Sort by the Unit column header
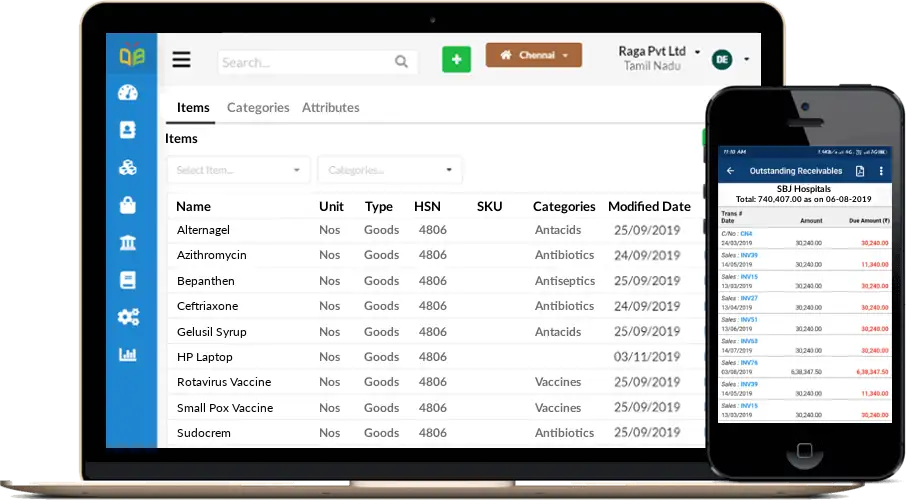The width and height of the screenshot is (910, 500). pyautogui.click(x=331, y=206)
